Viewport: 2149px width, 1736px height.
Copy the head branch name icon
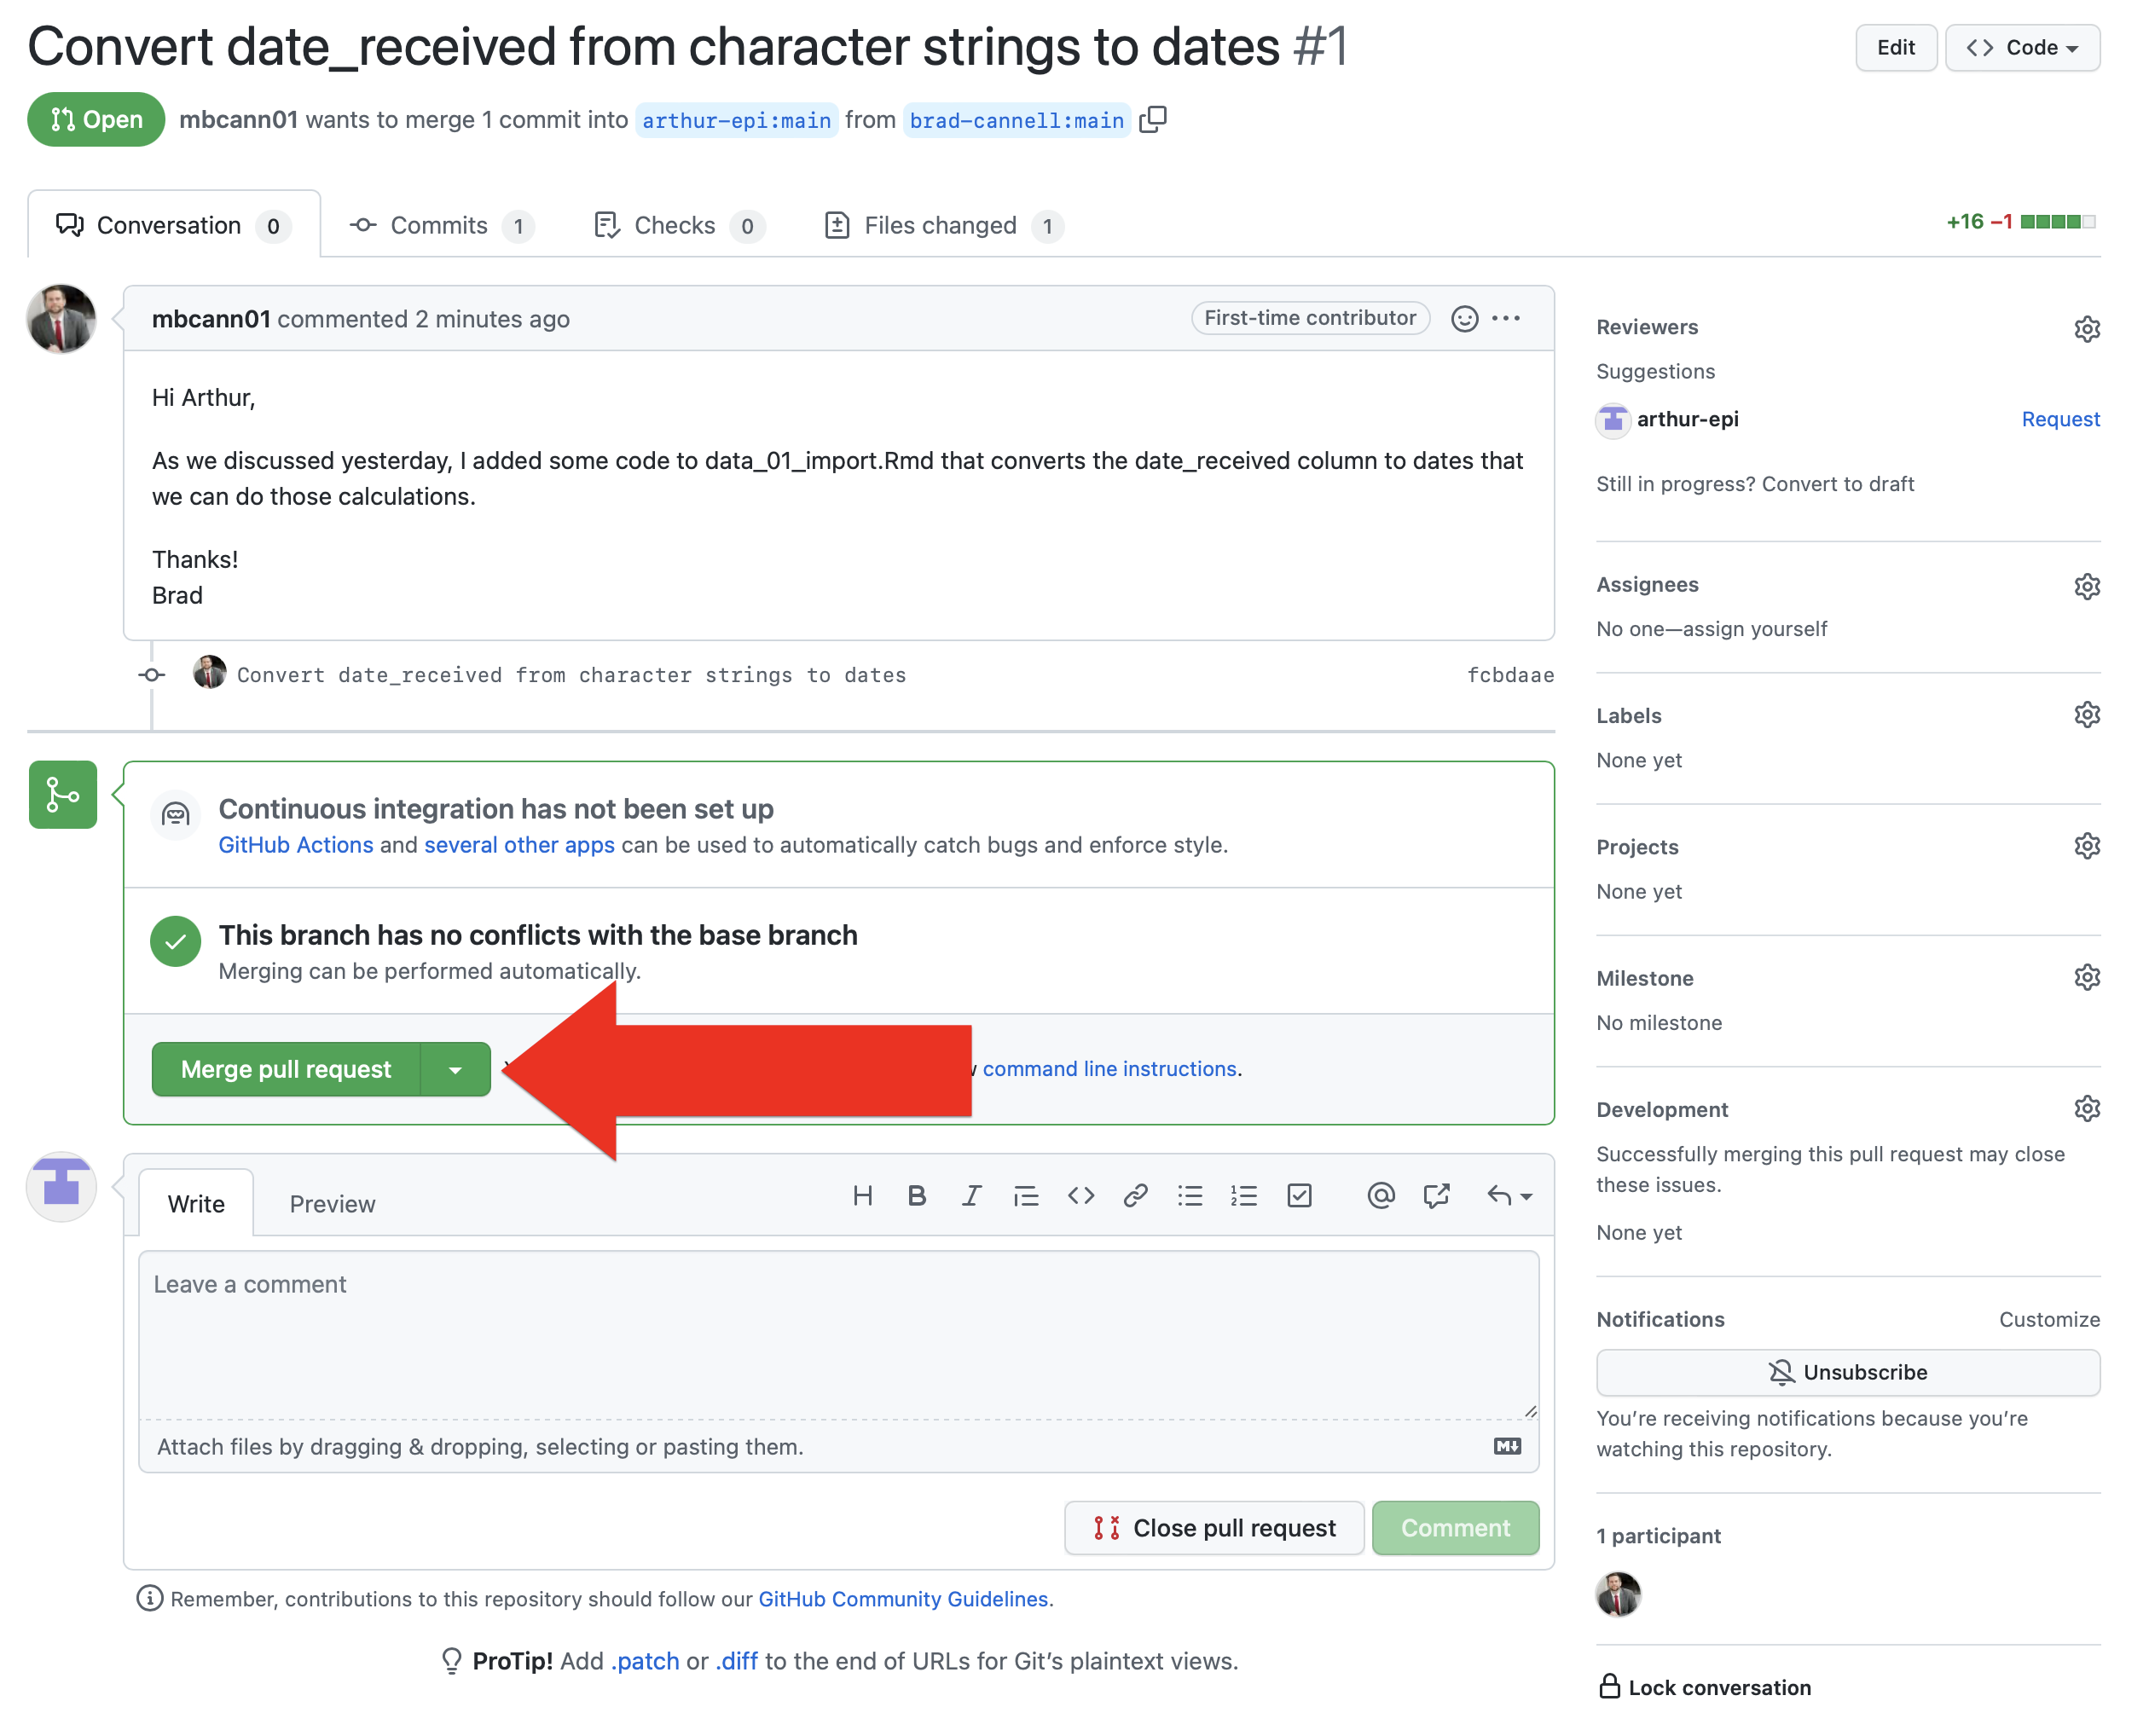[x=1153, y=119]
